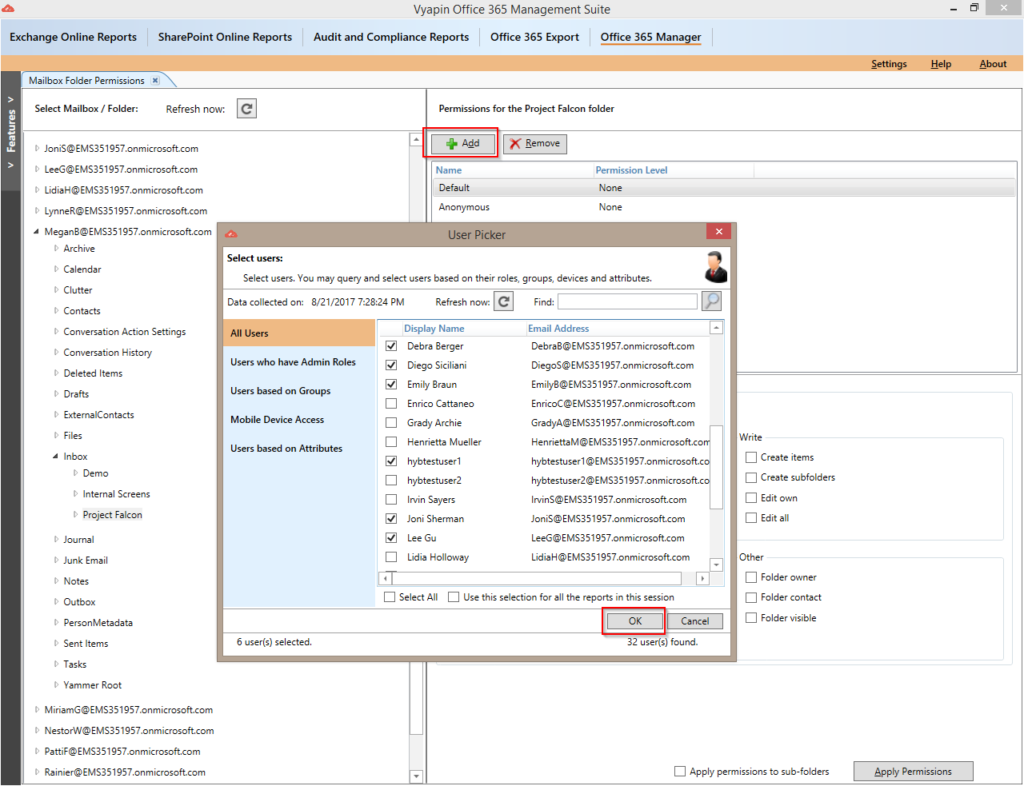Uncheck hybtestuser1

[391, 461]
